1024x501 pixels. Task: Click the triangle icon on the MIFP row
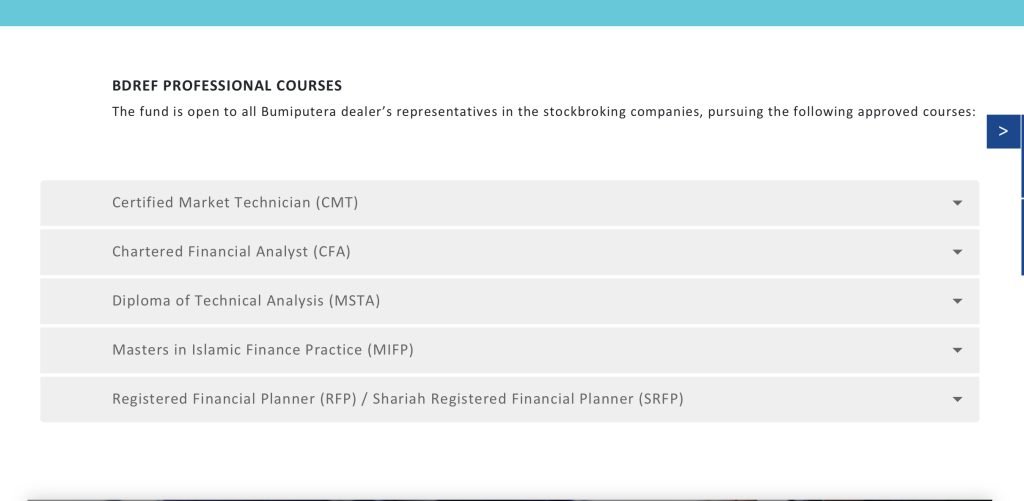tap(957, 350)
